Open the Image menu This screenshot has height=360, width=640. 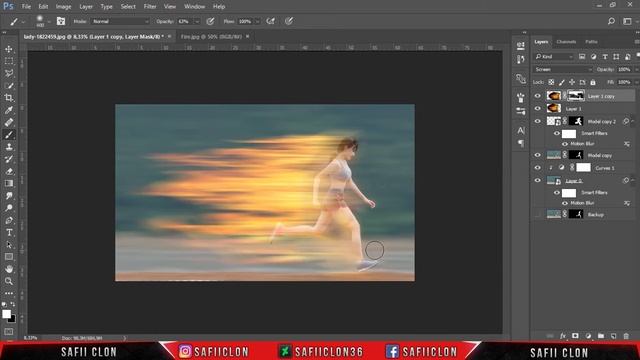(x=63, y=7)
